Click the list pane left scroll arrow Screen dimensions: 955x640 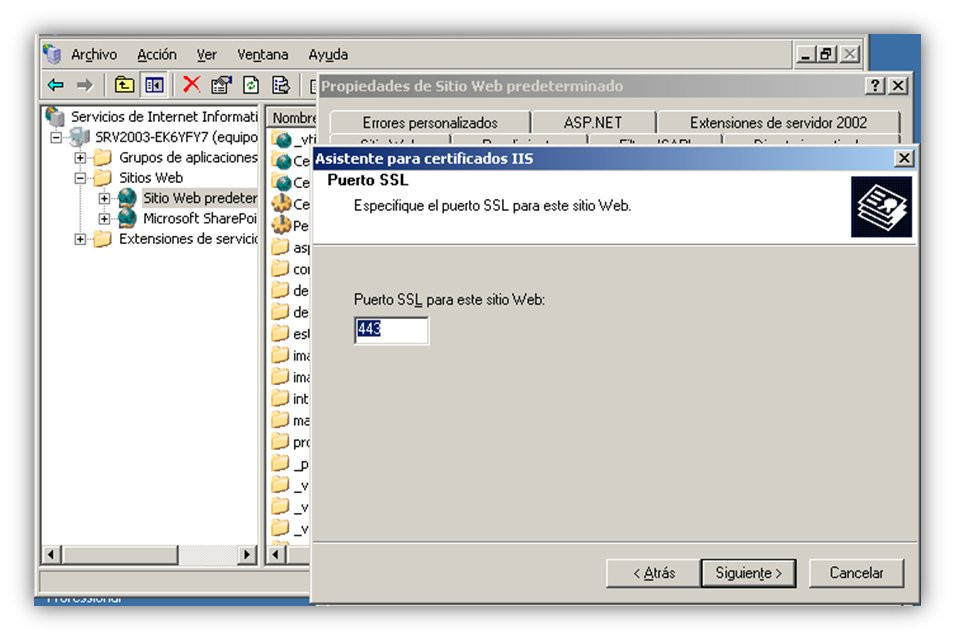coord(277,555)
